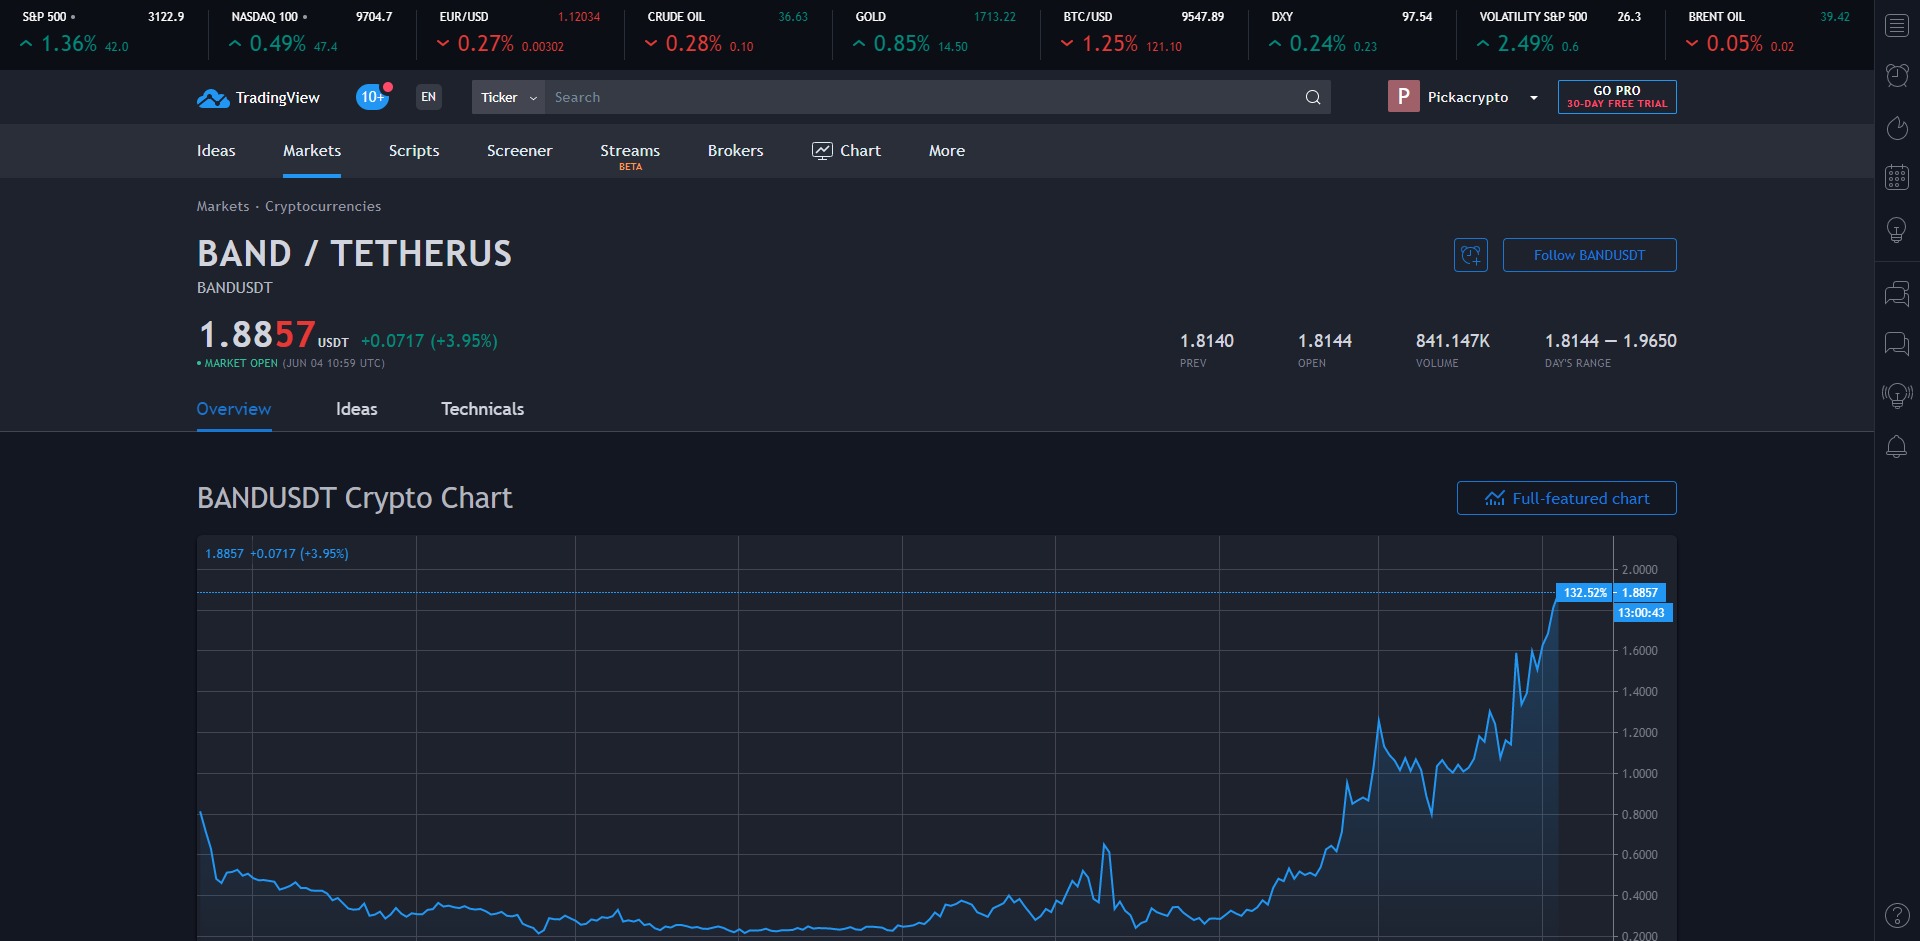Click the day's range 1.8144 — 1.9650

[x=1611, y=341]
